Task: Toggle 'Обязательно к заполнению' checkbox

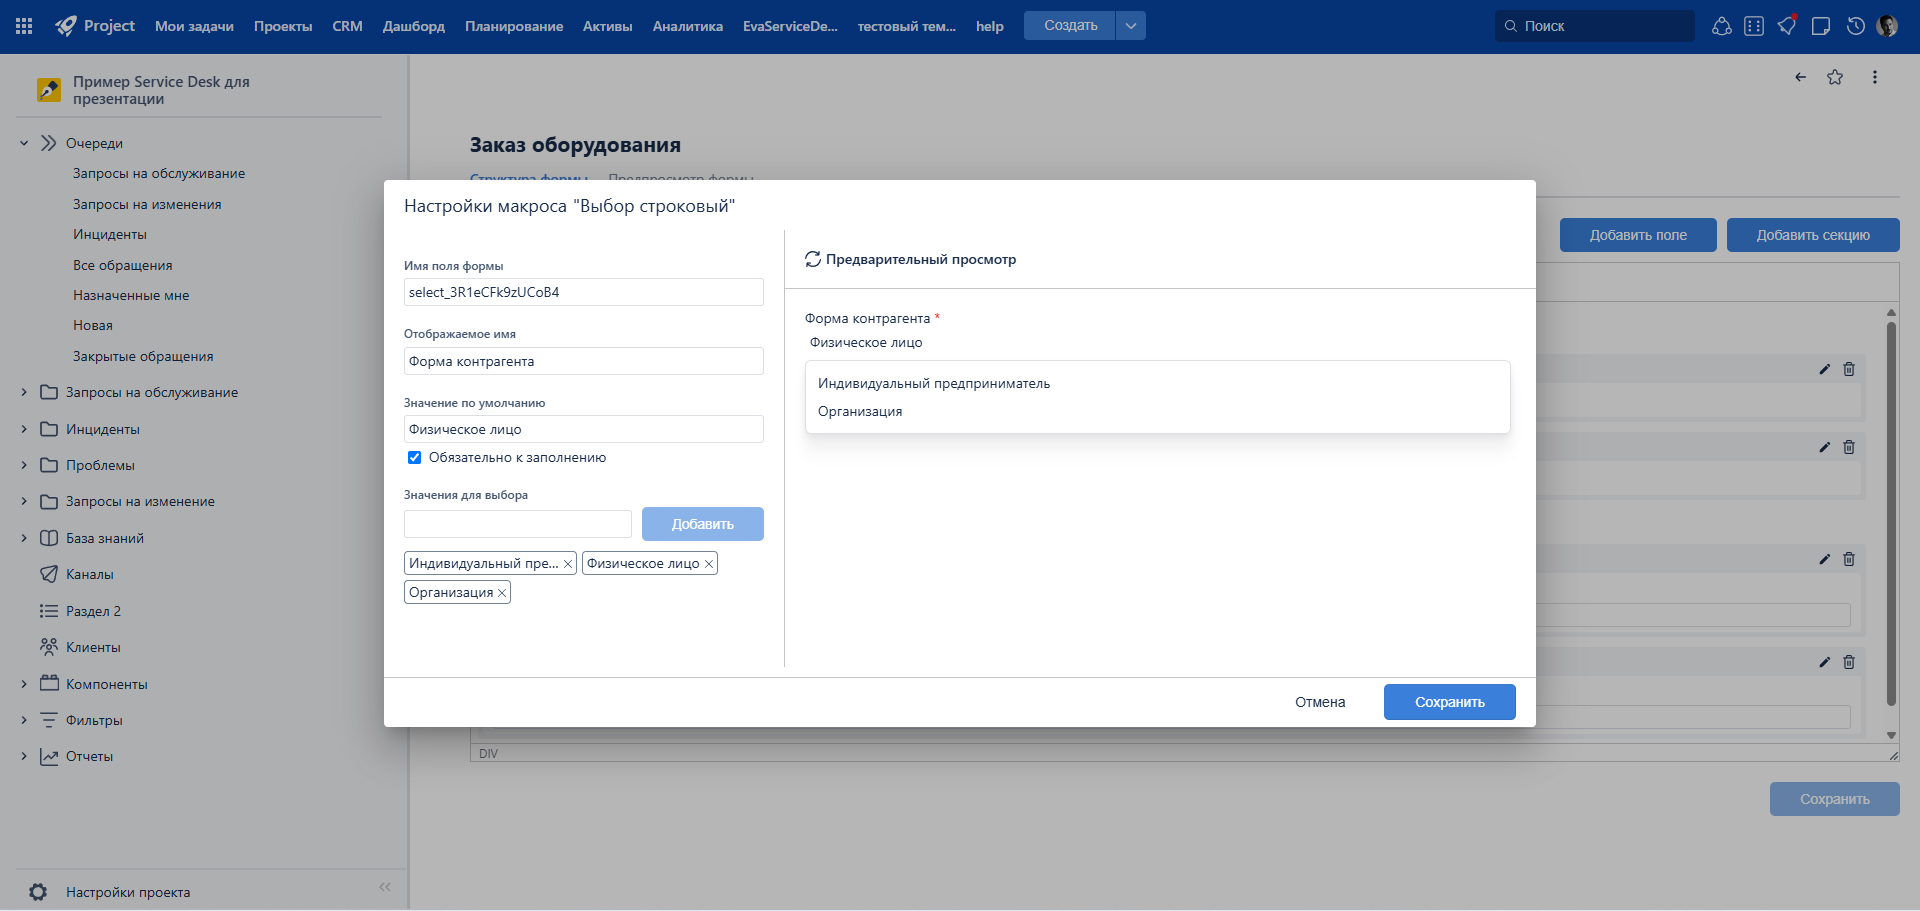Action: 414,458
